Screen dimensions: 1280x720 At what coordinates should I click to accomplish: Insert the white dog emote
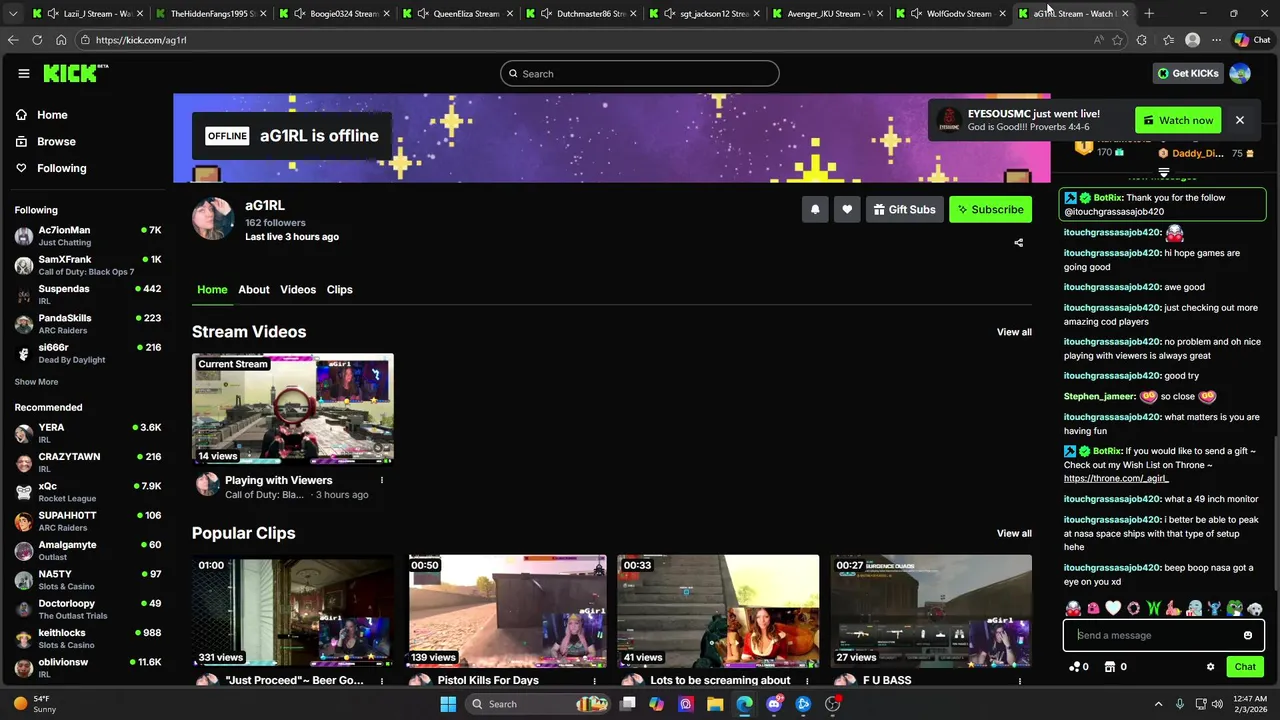(x=1255, y=608)
